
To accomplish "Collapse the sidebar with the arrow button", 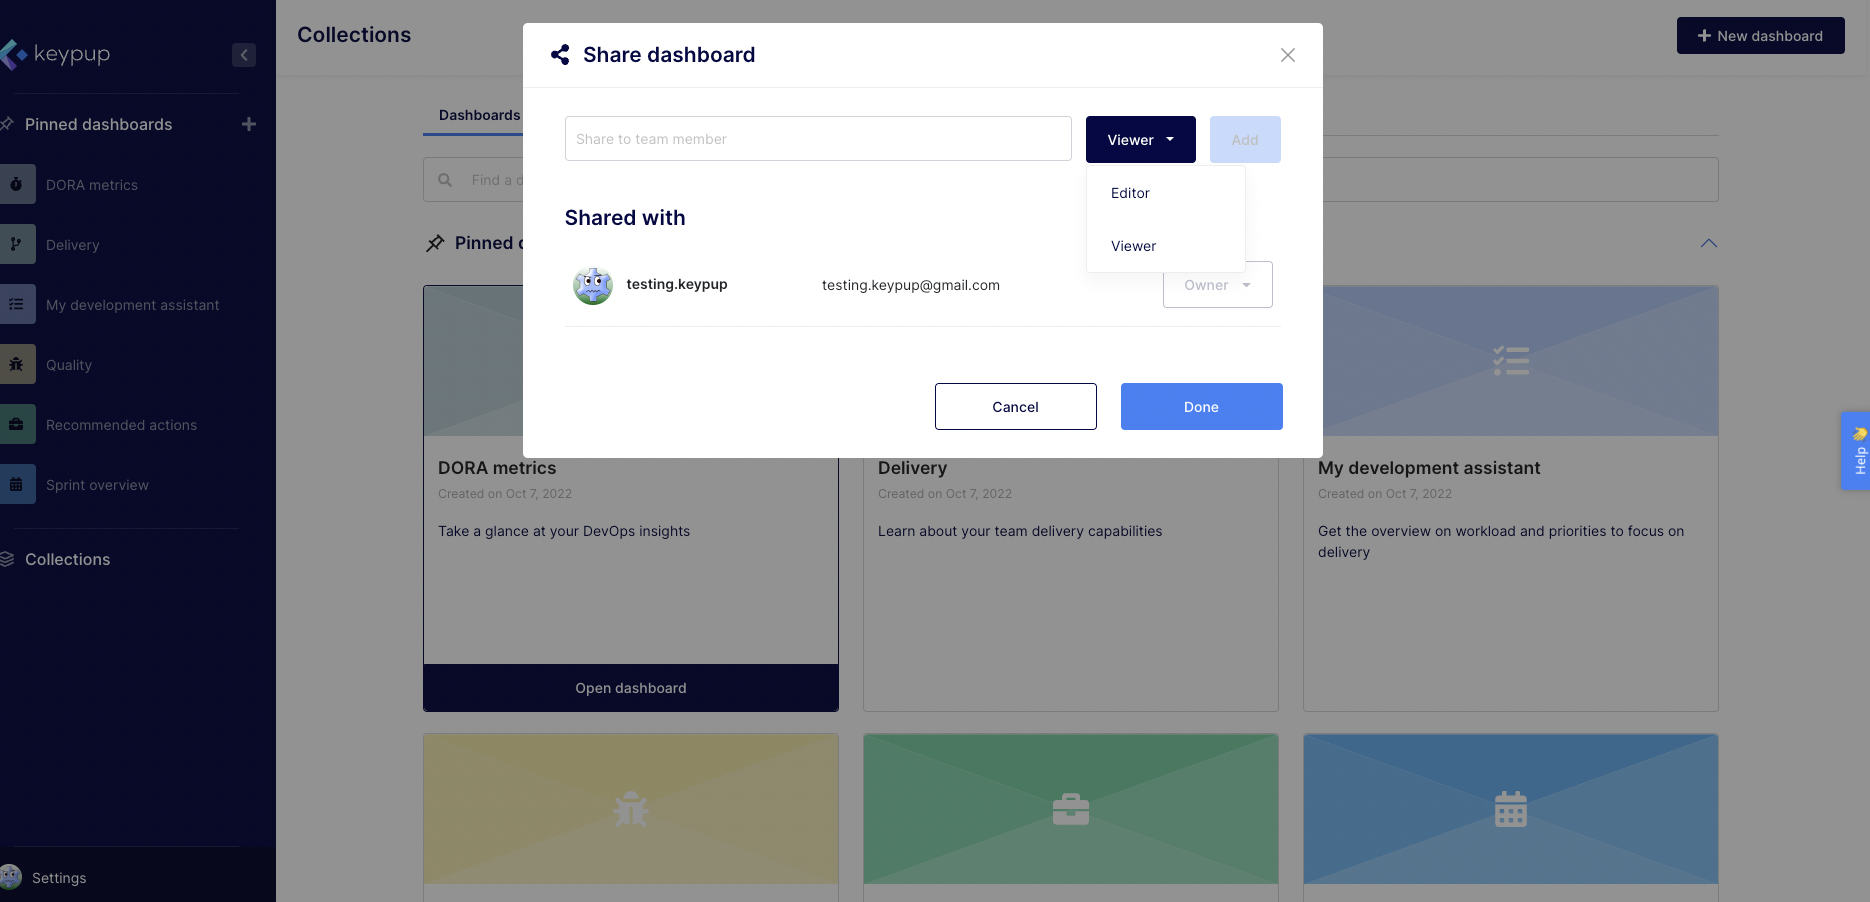I will coord(244,55).
